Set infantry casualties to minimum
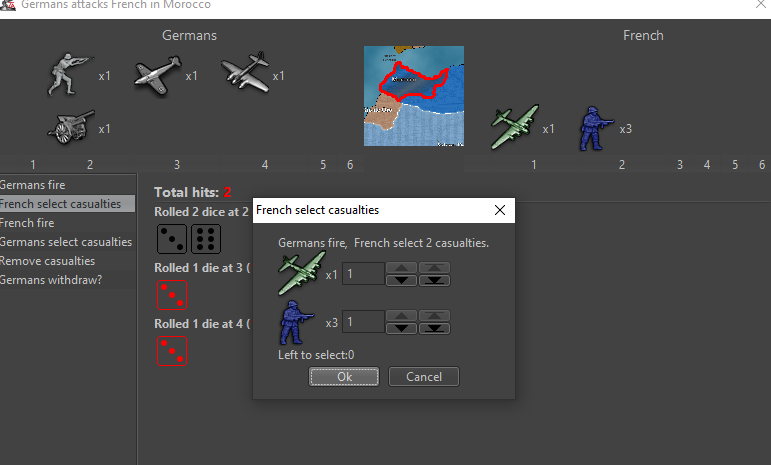771x465 pixels. click(435, 328)
